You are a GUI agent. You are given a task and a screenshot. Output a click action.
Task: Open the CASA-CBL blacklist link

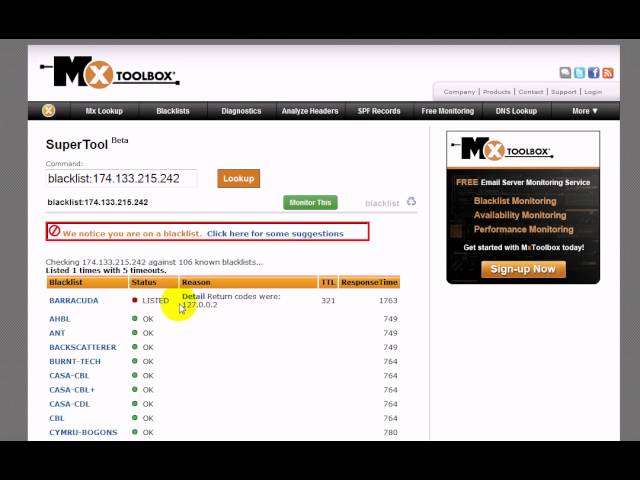pyautogui.click(x=69, y=376)
